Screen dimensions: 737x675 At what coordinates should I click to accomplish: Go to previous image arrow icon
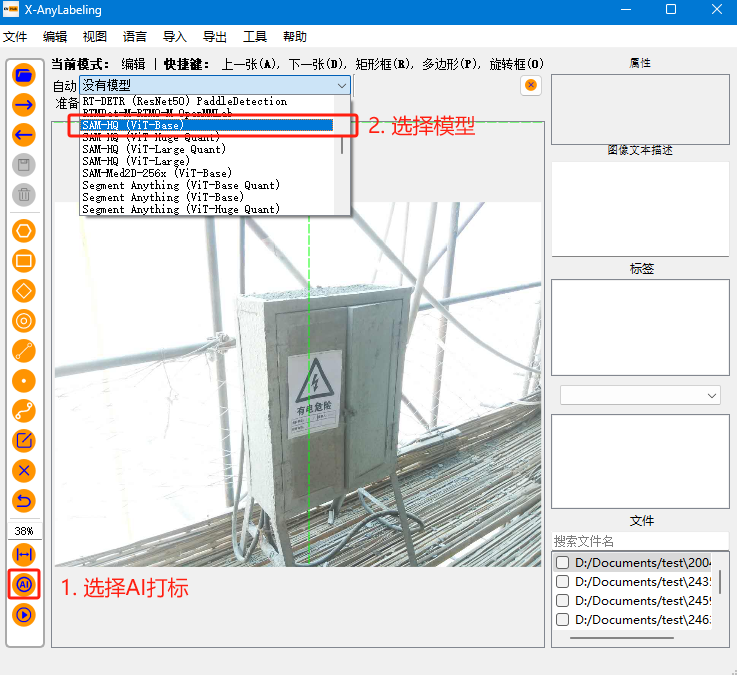point(24,135)
